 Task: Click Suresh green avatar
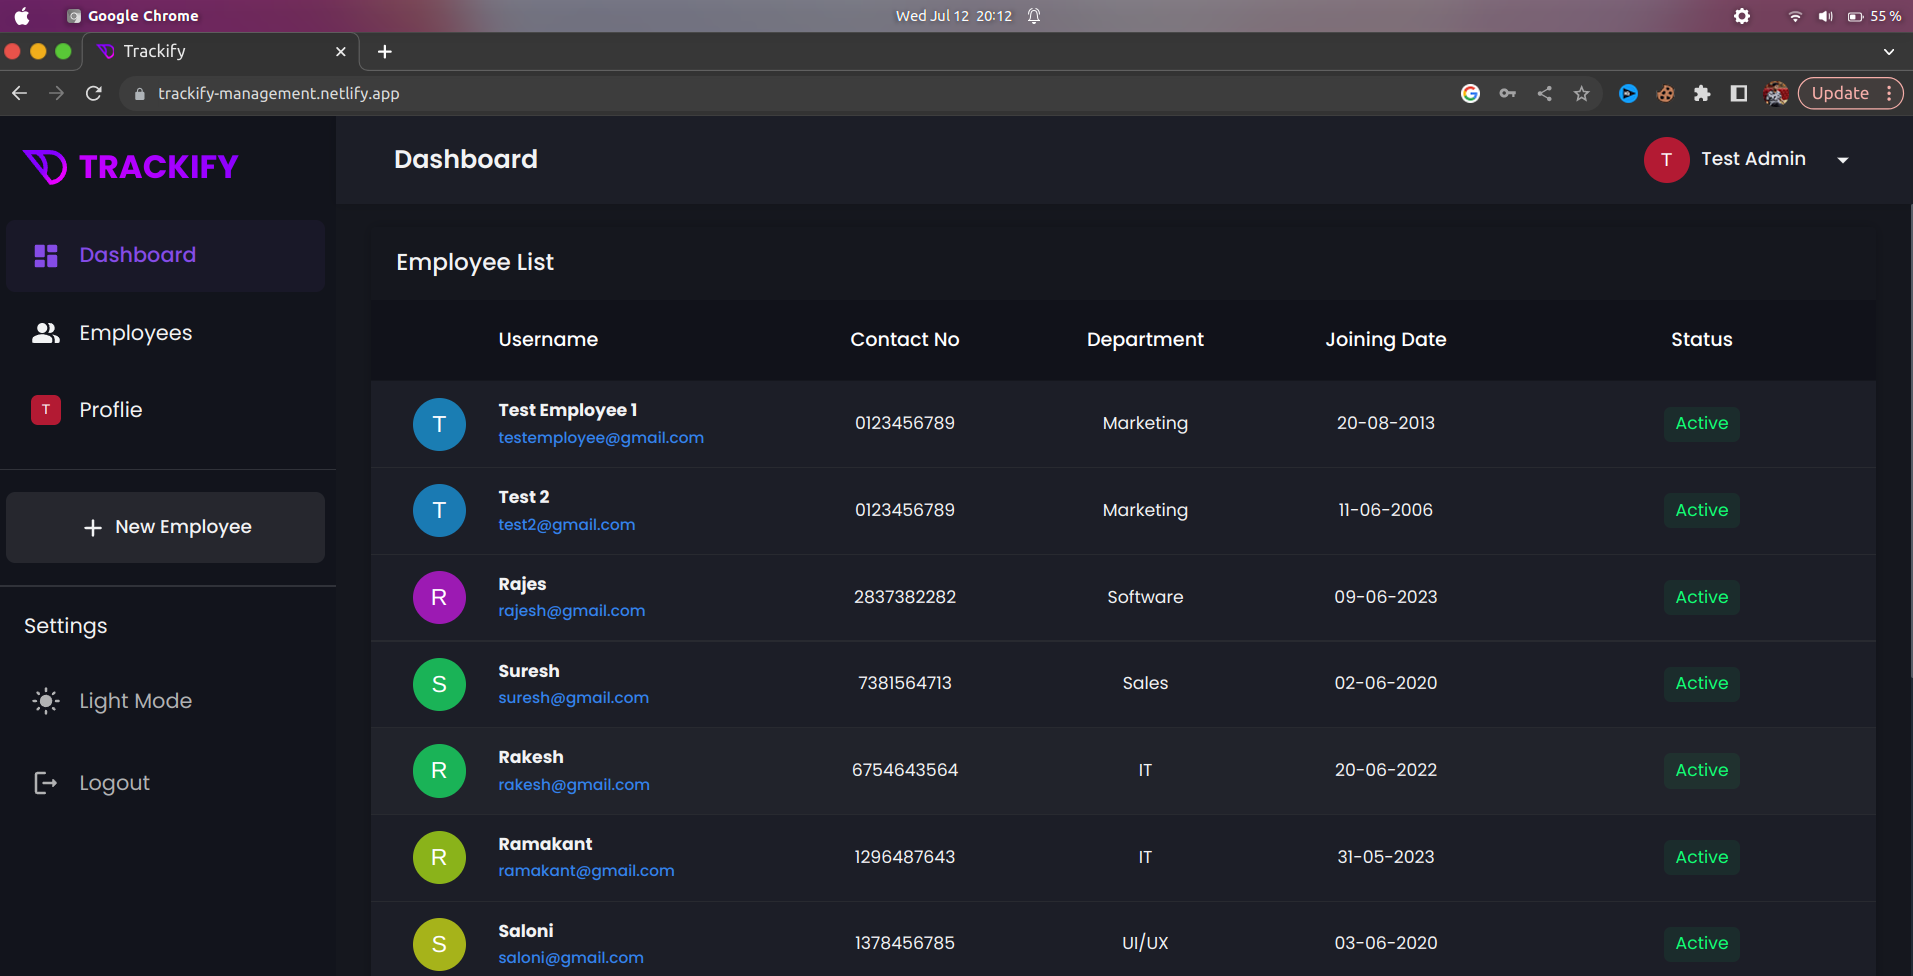click(439, 684)
